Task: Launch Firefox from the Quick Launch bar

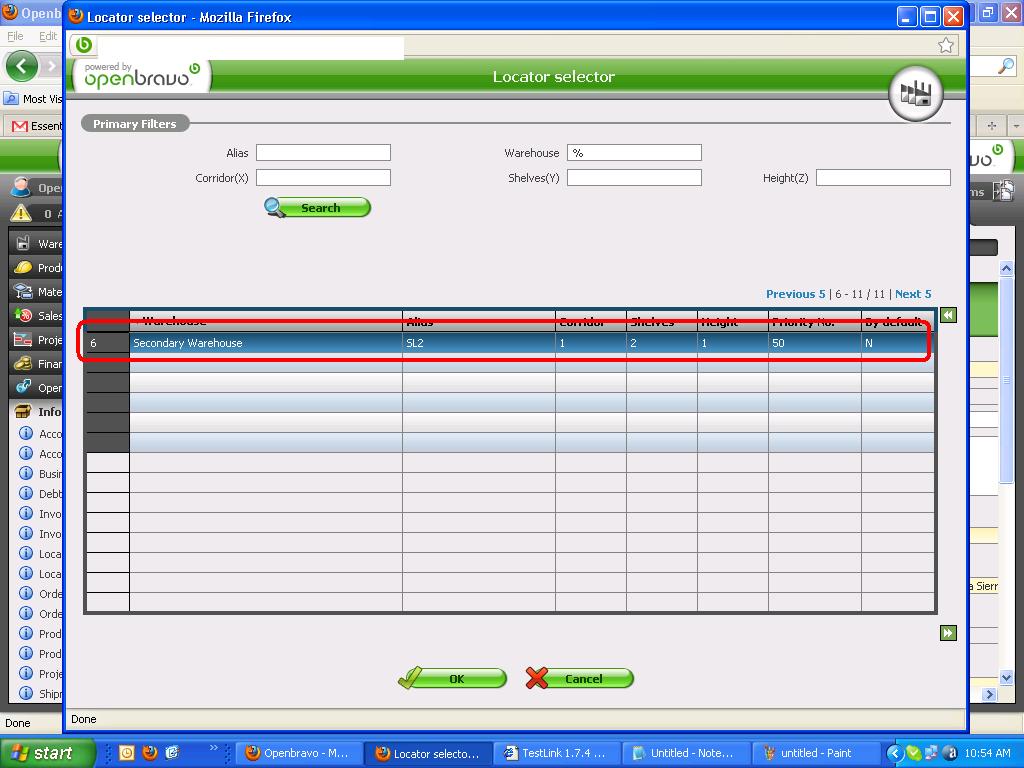Action: pyautogui.click(x=150, y=753)
